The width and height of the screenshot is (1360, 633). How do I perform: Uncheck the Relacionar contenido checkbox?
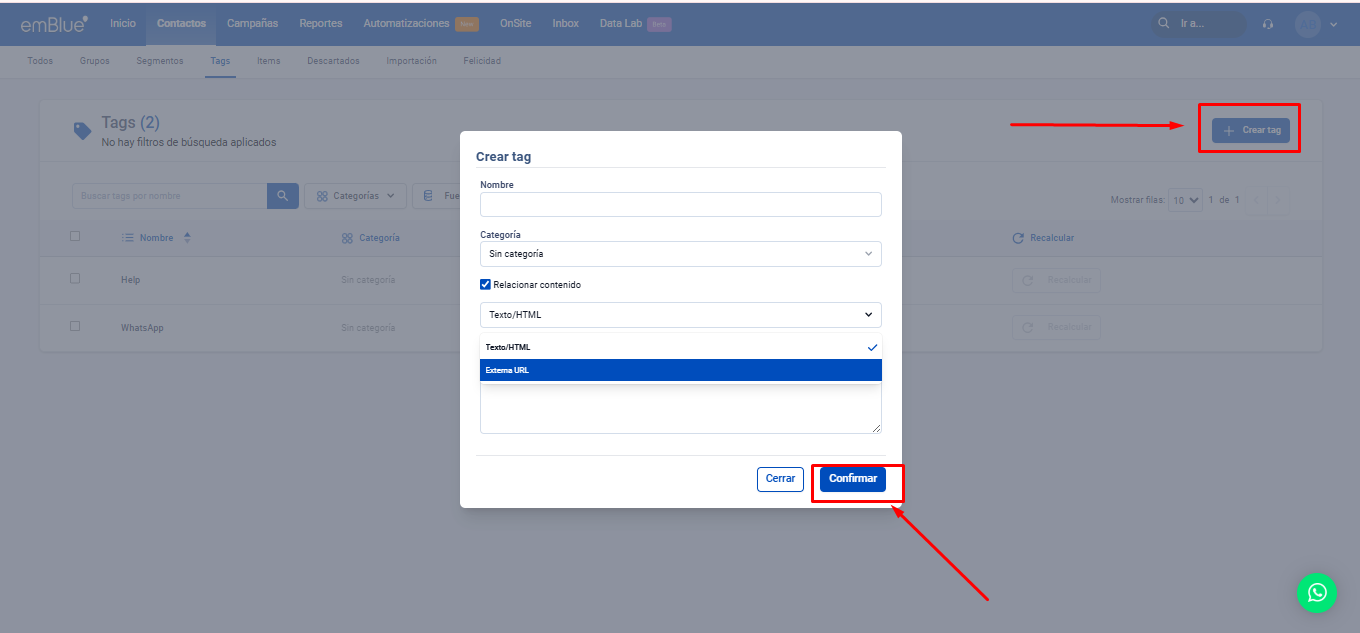tap(486, 285)
